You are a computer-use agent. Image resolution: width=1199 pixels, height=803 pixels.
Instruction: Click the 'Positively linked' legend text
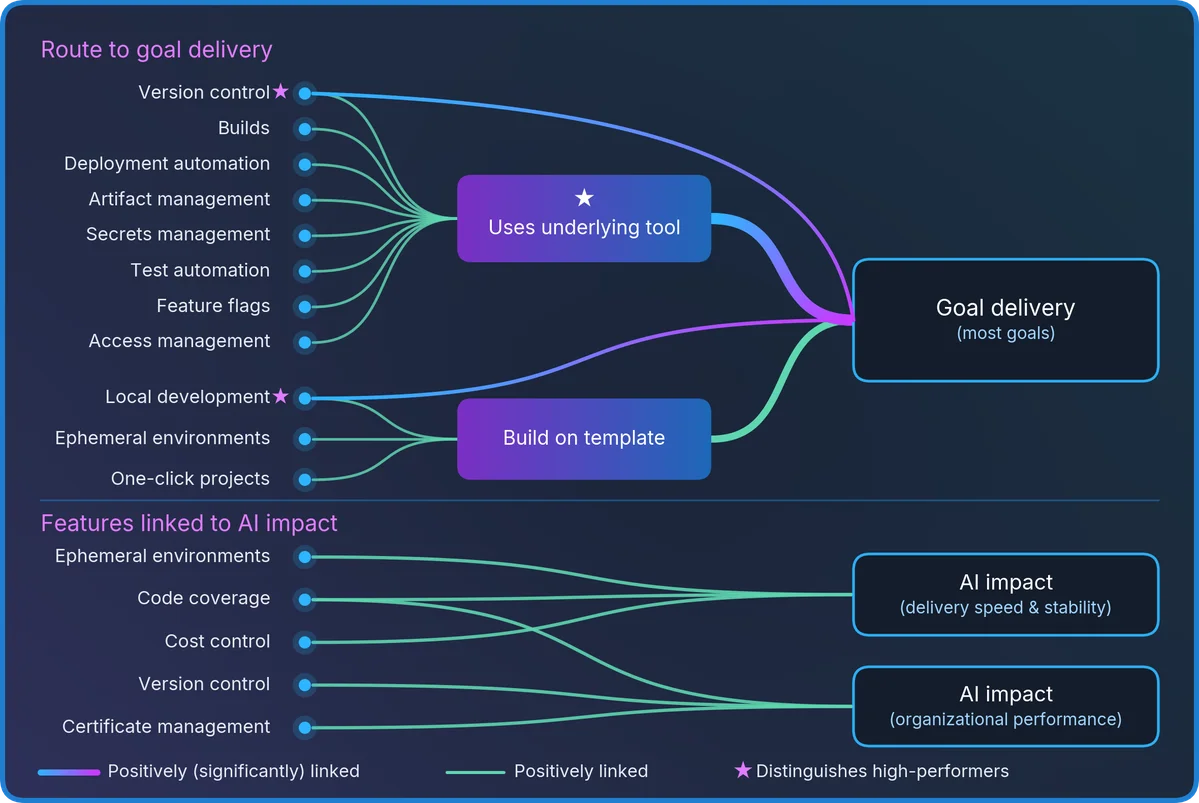(x=580, y=771)
